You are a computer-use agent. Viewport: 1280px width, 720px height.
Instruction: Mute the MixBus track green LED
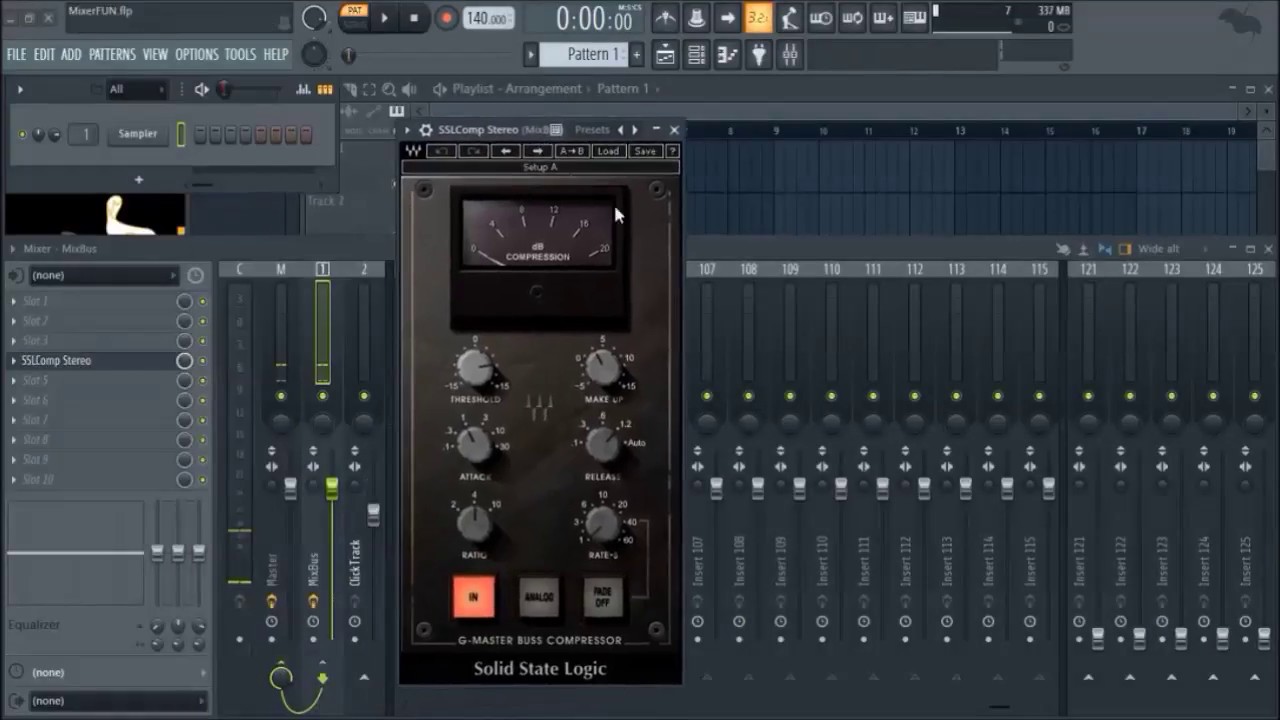(x=322, y=397)
